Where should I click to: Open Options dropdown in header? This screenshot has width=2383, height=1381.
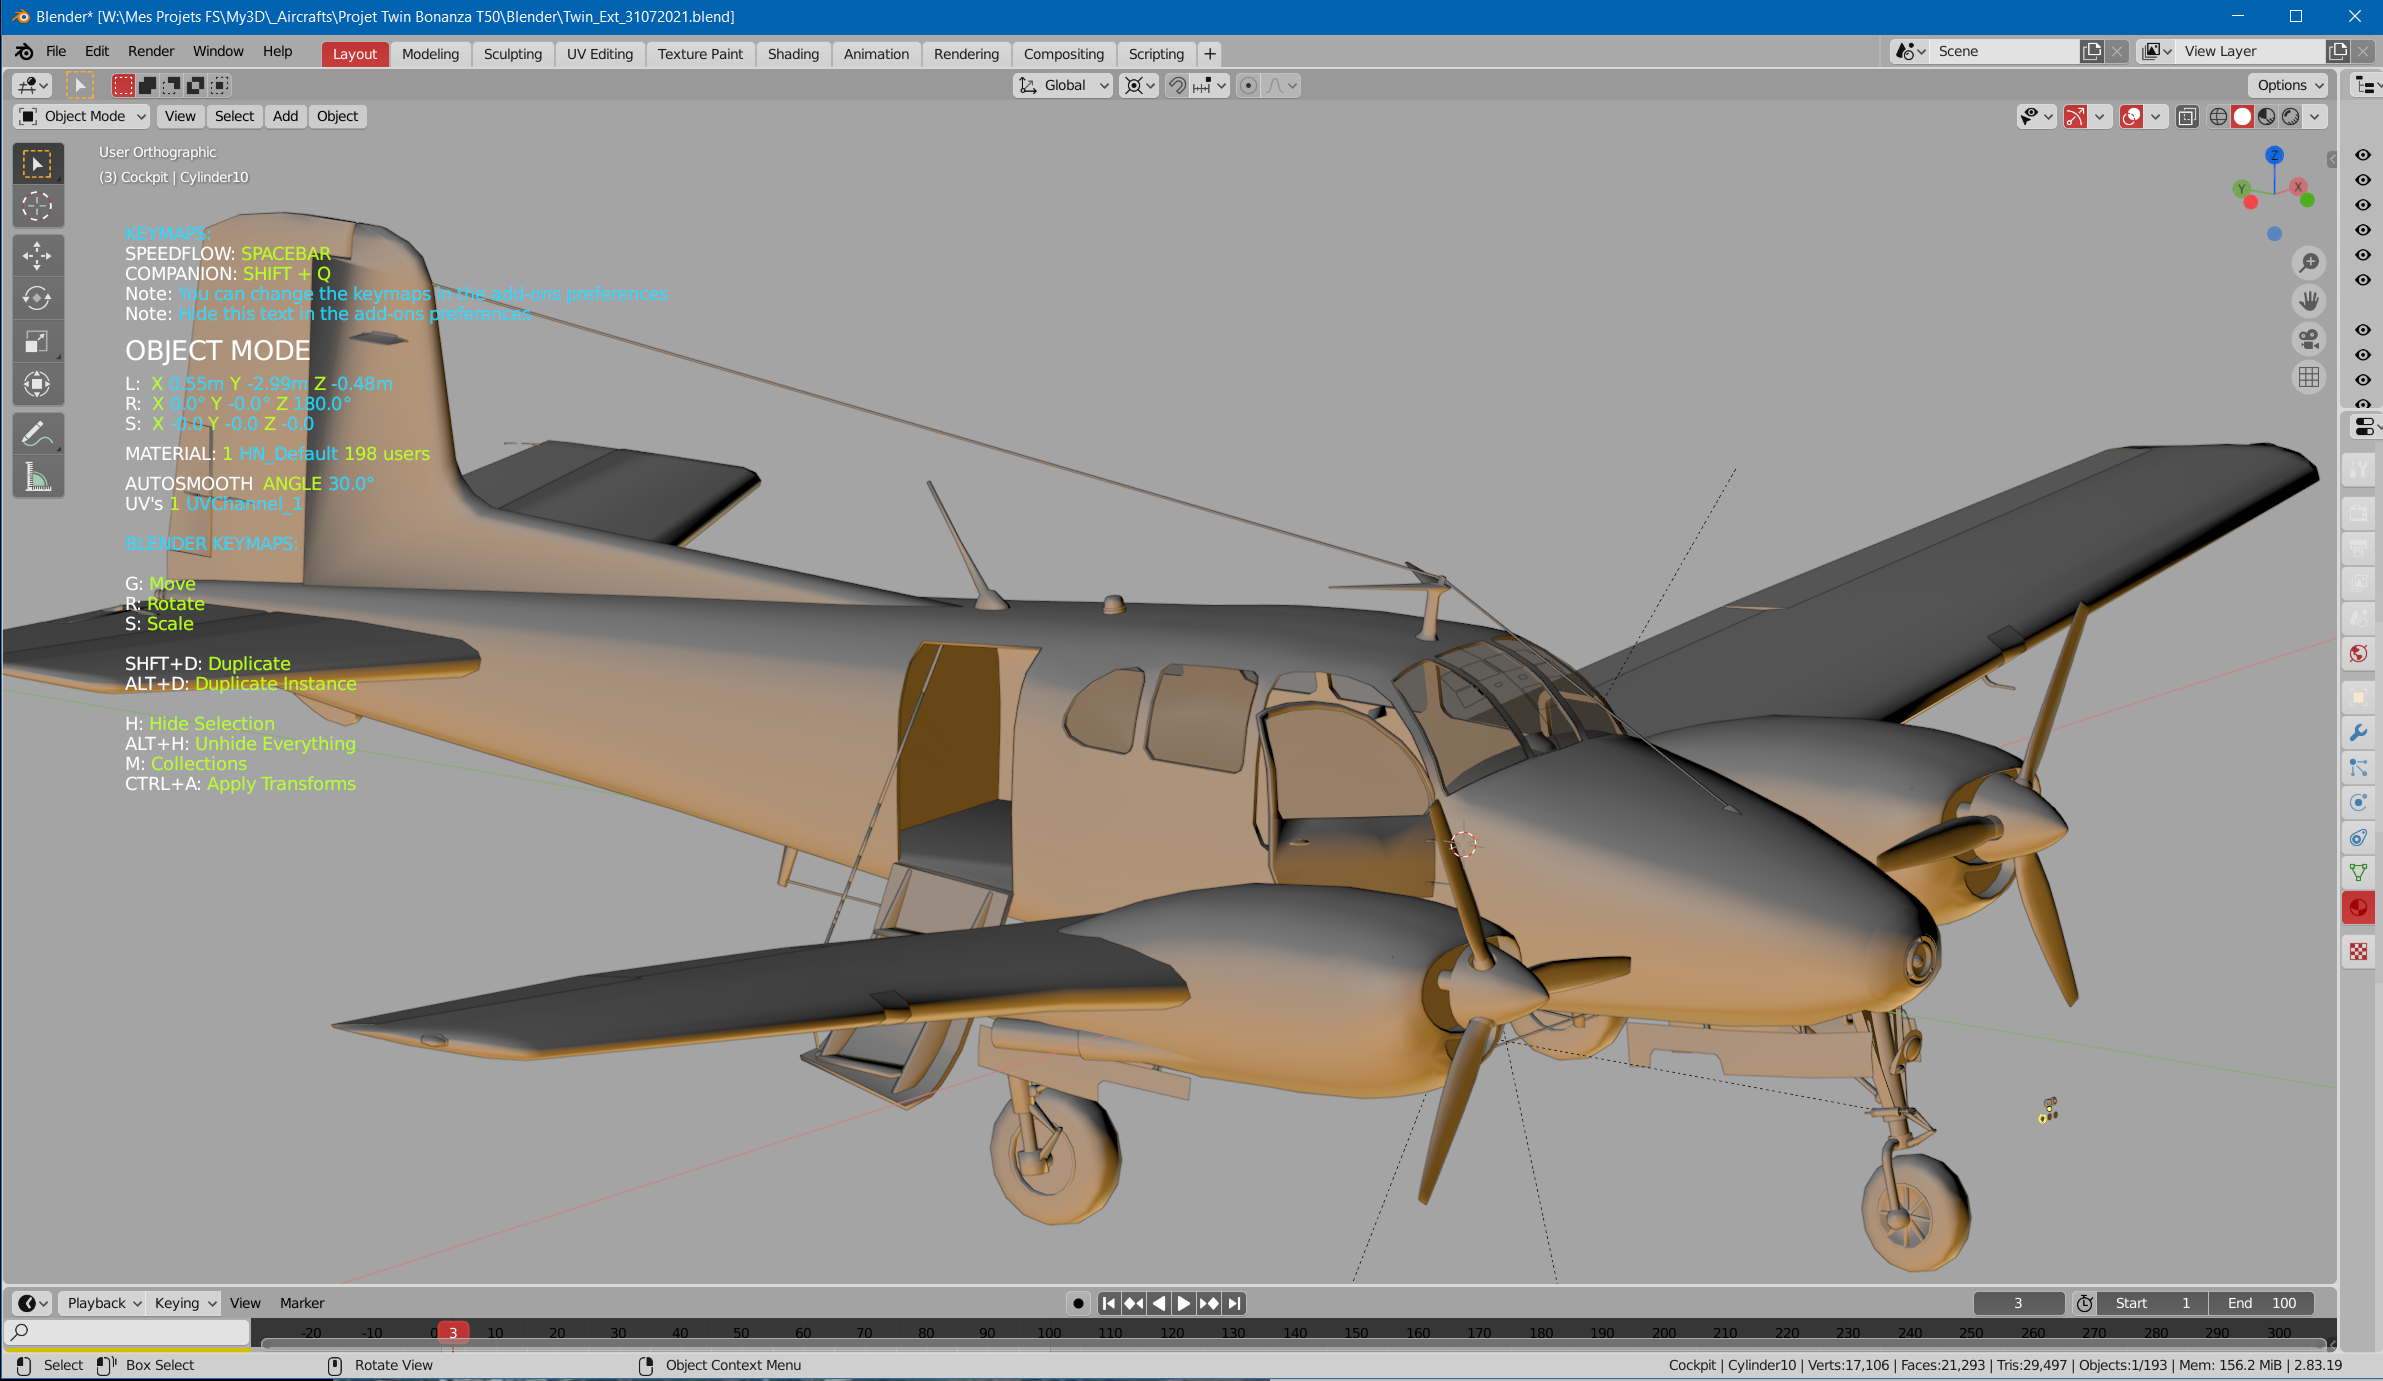pyautogui.click(x=2290, y=86)
